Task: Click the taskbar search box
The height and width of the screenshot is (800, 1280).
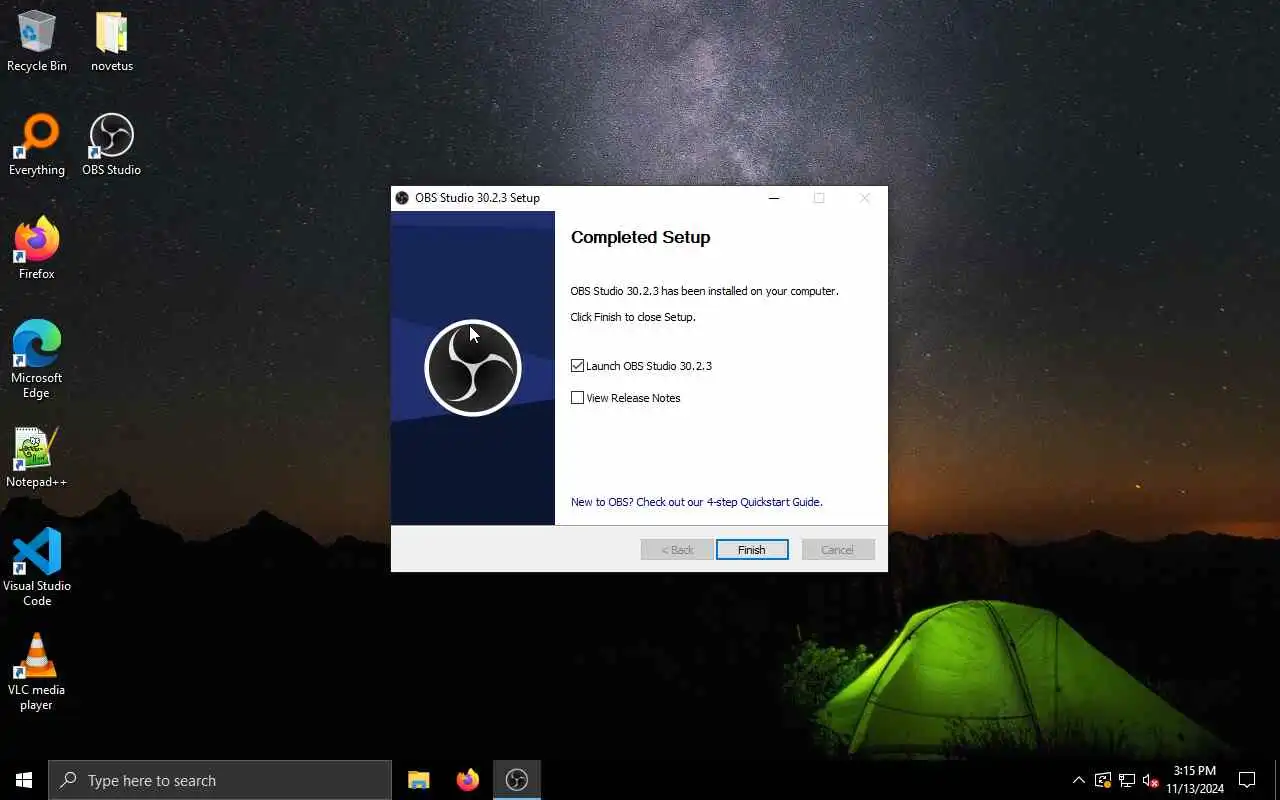Action: (220, 780)
